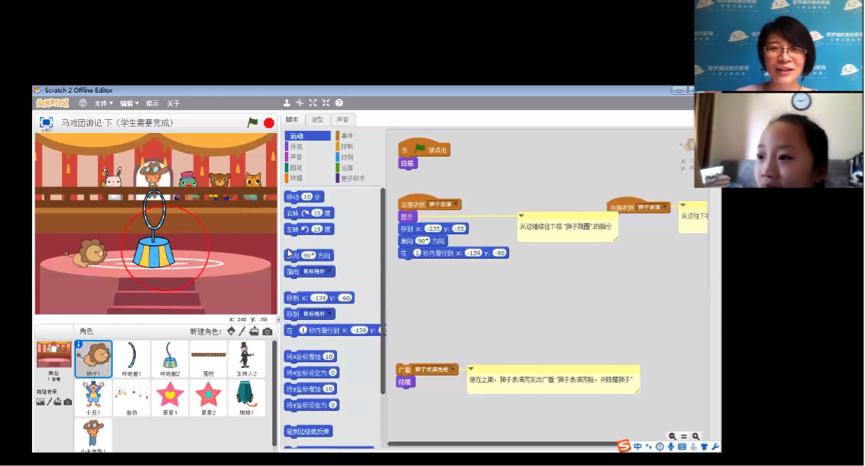The height and width of the screenshot is (466, 865).
Task: Open the 文件 (File) menu
Action: [103, 103]
